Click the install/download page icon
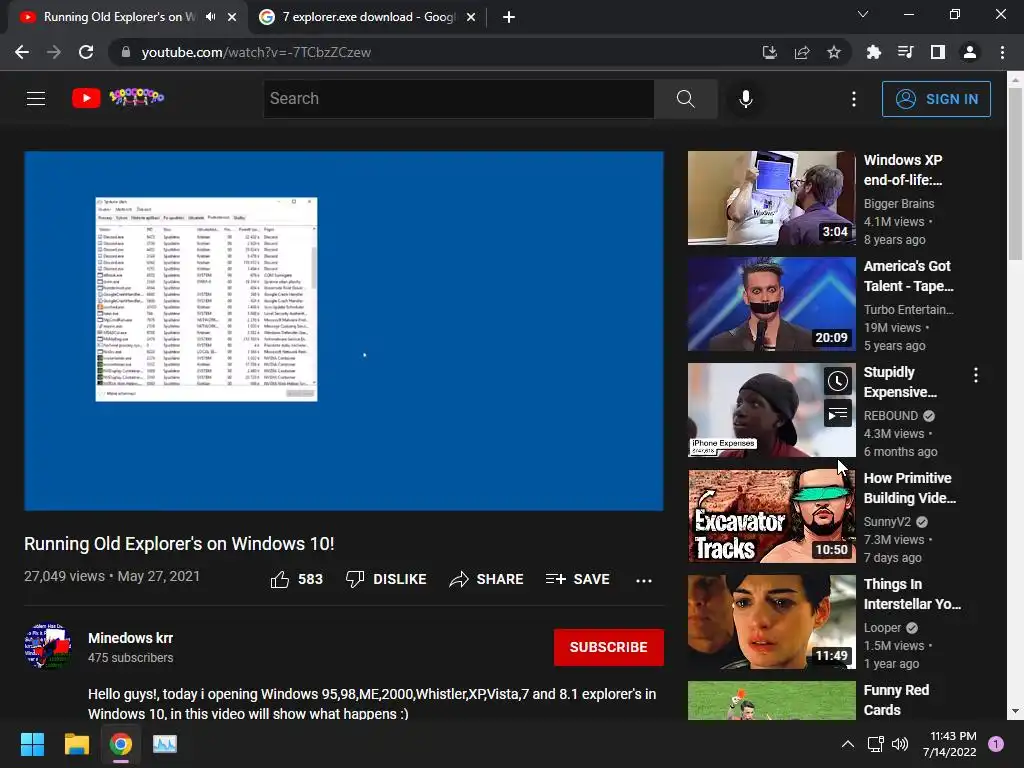Image resolution: width=1024 pixels, height=768 pixels. (x=770, y=52)
